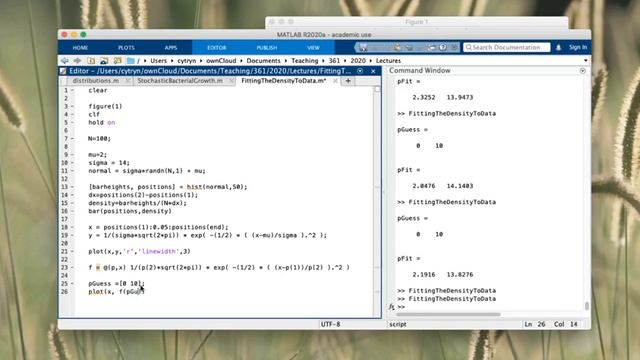Click the plot(x,y,'r','linewidth',3) line
The height and width of the screenshot is (360, 640).
(x=139, y=251)
